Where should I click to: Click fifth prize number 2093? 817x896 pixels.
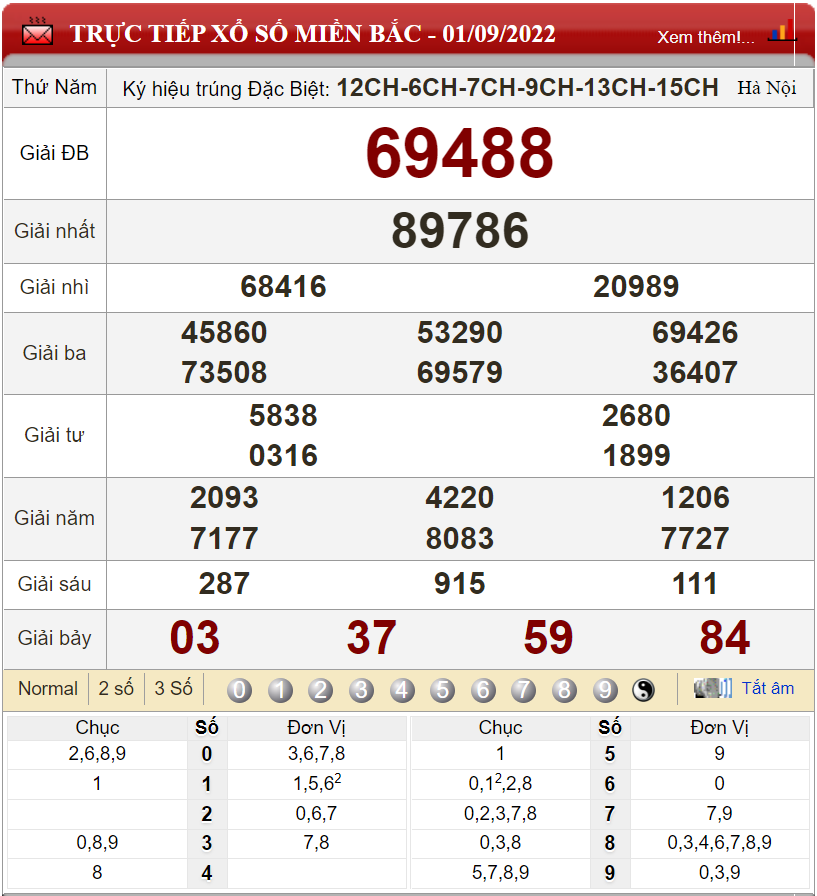[x=224, y=498]
